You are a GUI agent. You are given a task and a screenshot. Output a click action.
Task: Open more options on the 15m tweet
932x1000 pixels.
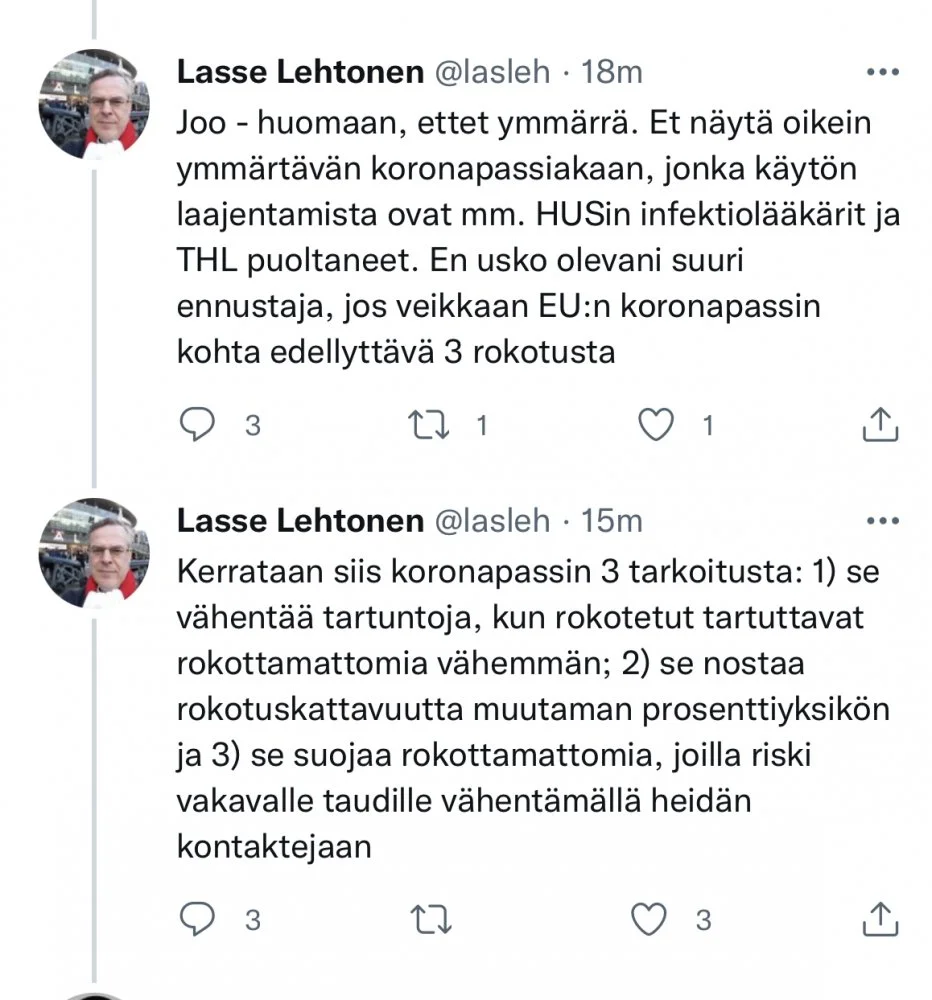(882, 521)
